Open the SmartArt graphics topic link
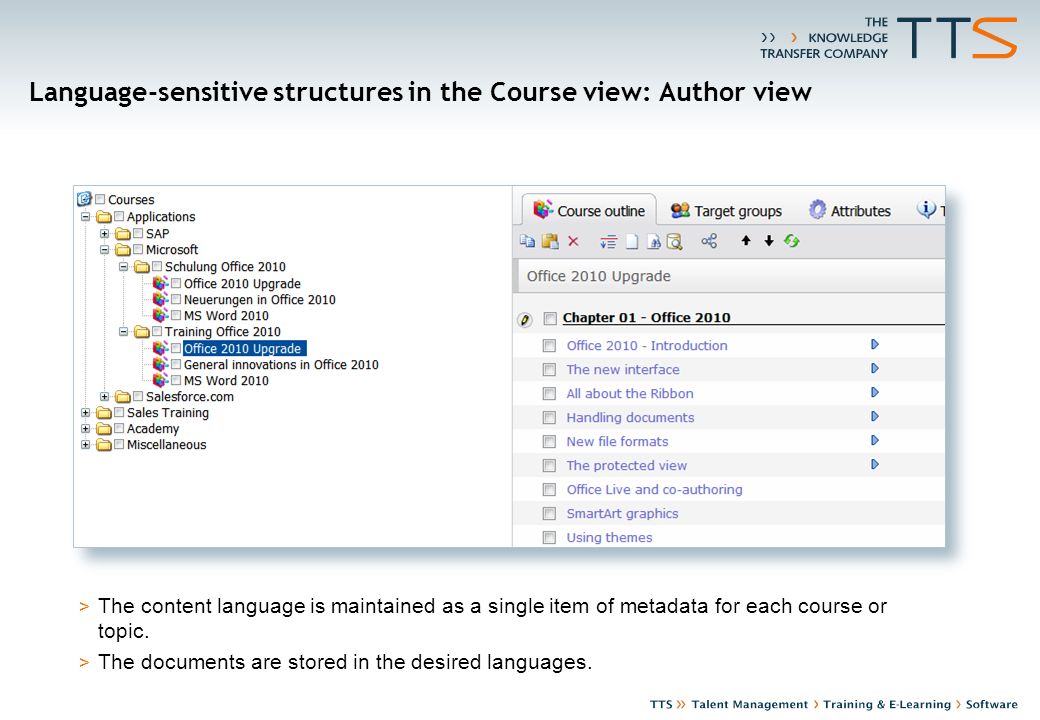 tap(622, 513)
